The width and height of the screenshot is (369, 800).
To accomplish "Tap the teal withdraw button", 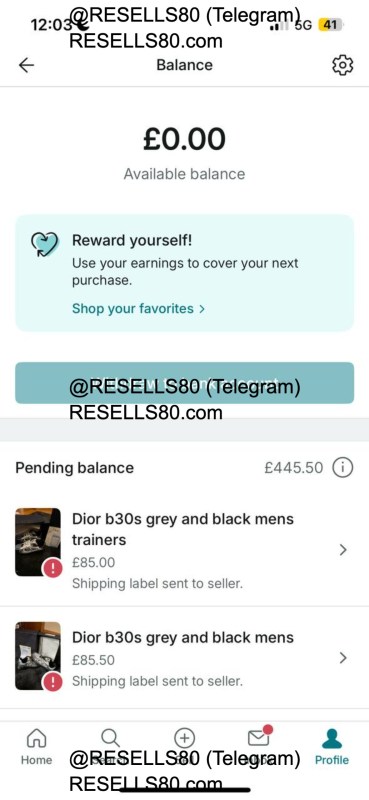I will (184, 383).
